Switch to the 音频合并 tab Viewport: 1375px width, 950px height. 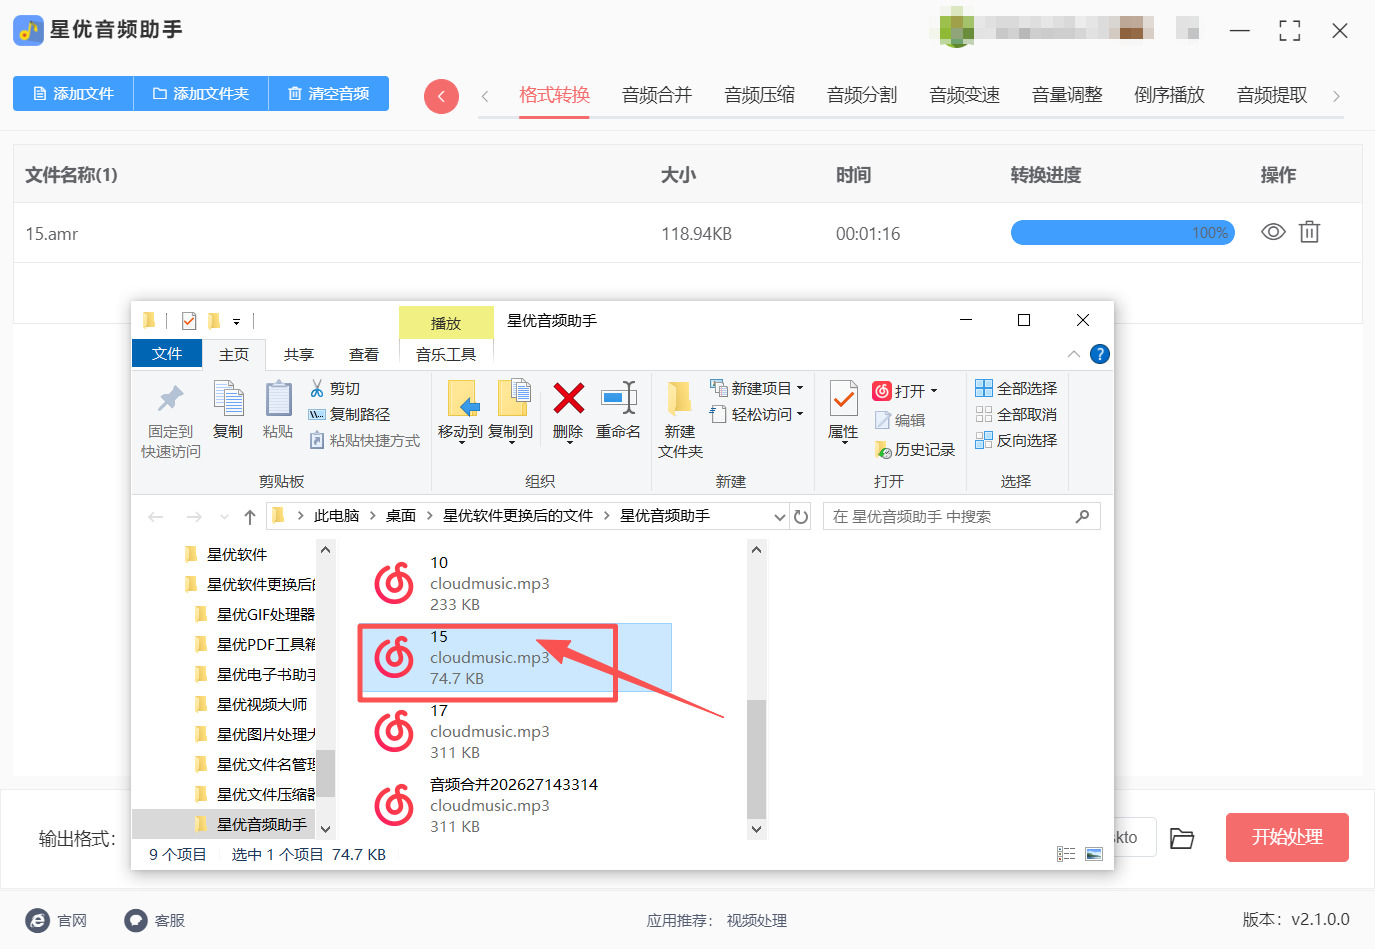pyautogui.click(x=657, y=95)
